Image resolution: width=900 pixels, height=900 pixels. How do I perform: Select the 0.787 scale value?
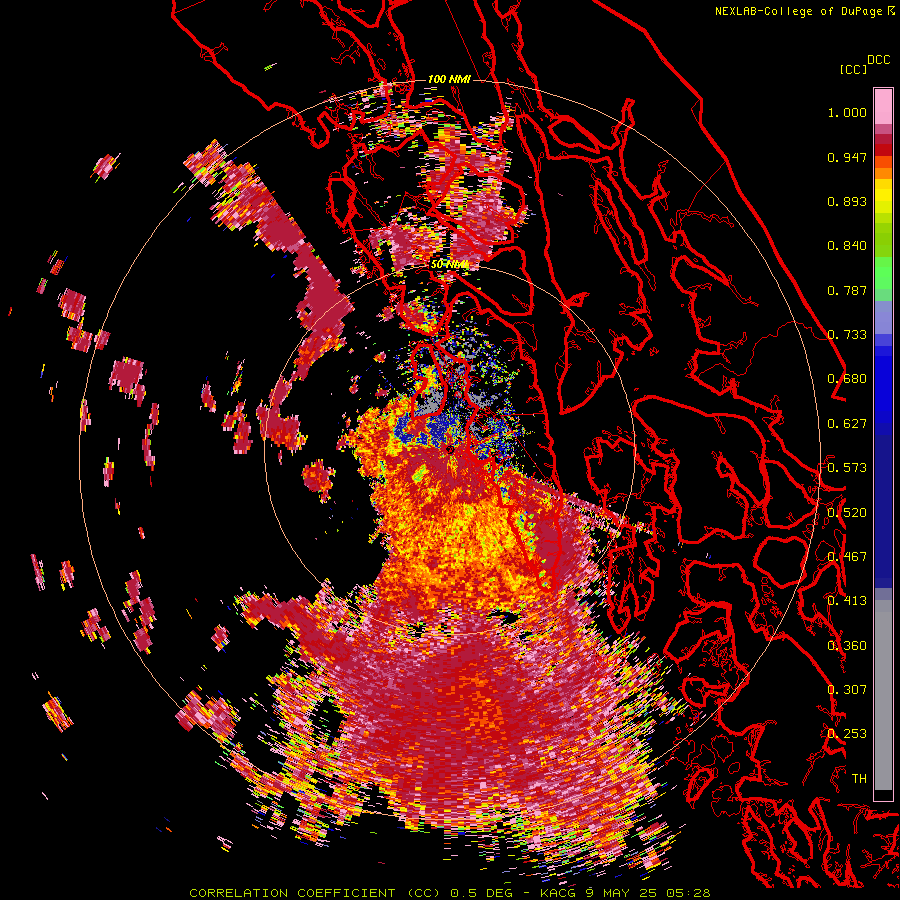847,290
